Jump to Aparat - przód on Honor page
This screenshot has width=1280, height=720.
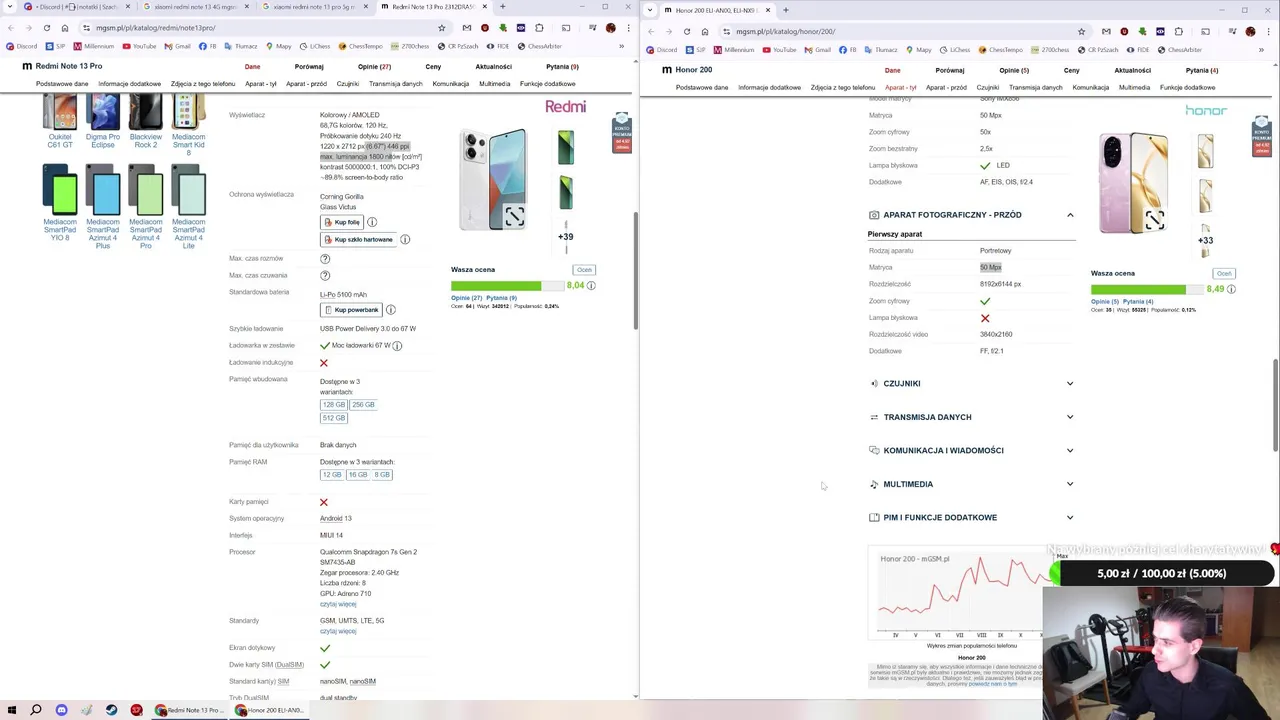[946, 88]
